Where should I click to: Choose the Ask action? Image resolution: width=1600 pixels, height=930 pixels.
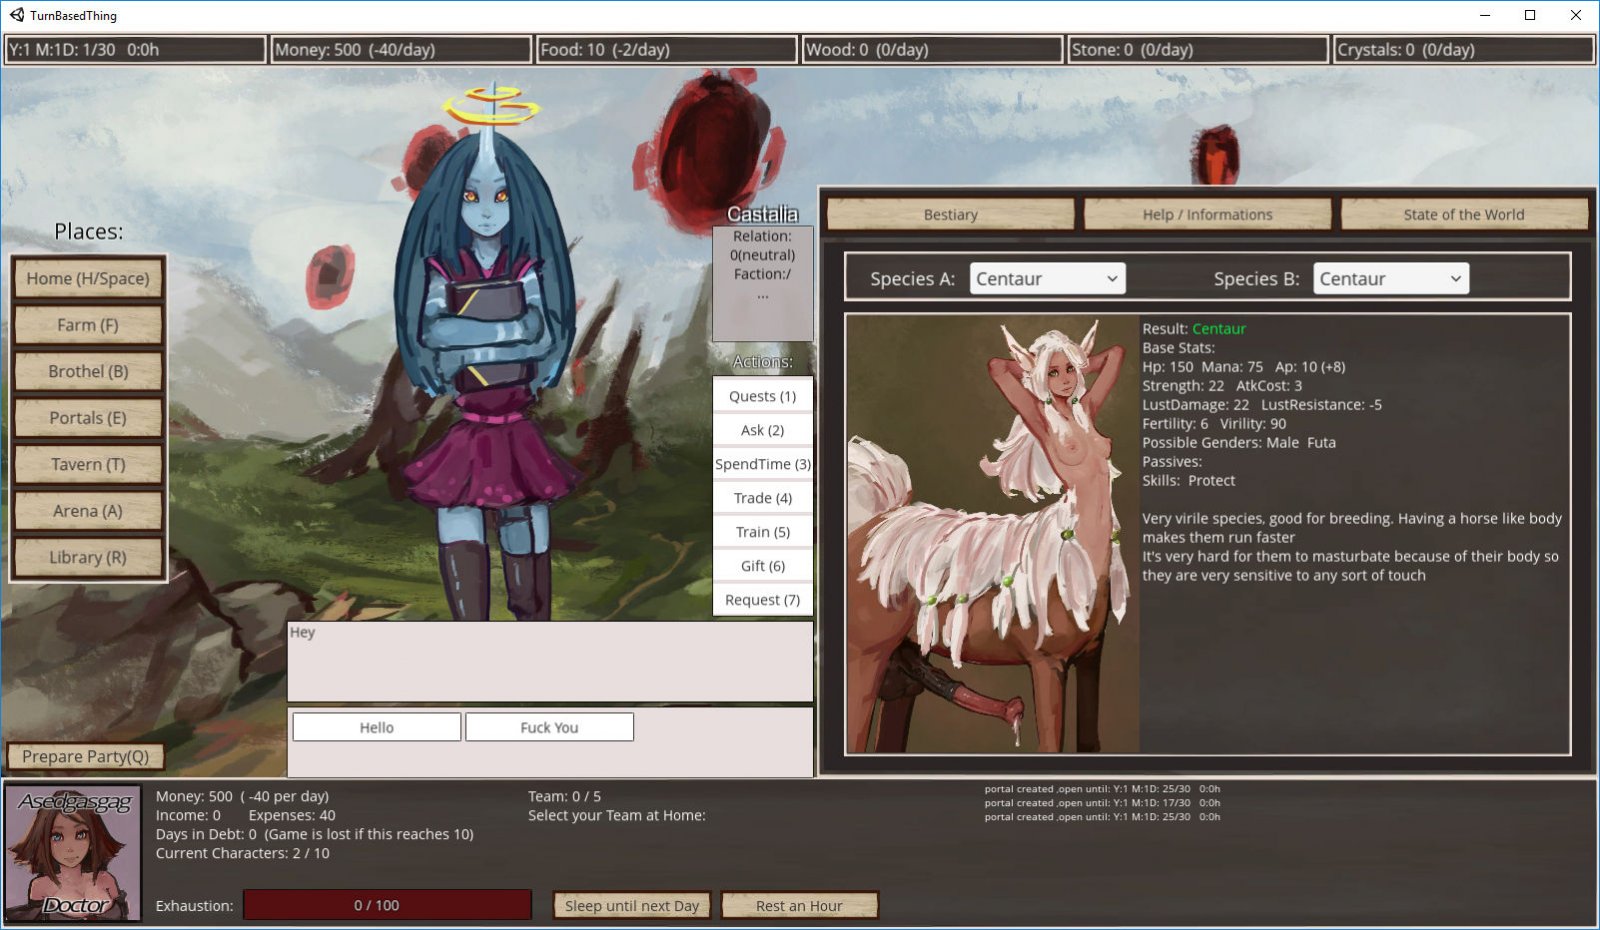tap(762, 430)
